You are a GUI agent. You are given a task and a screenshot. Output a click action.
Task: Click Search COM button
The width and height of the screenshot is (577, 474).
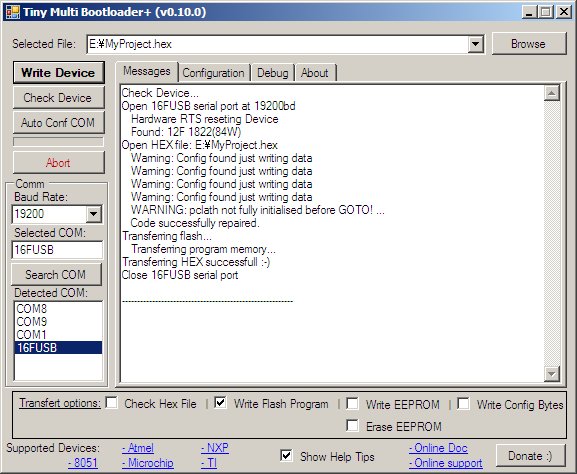[56, 275]
